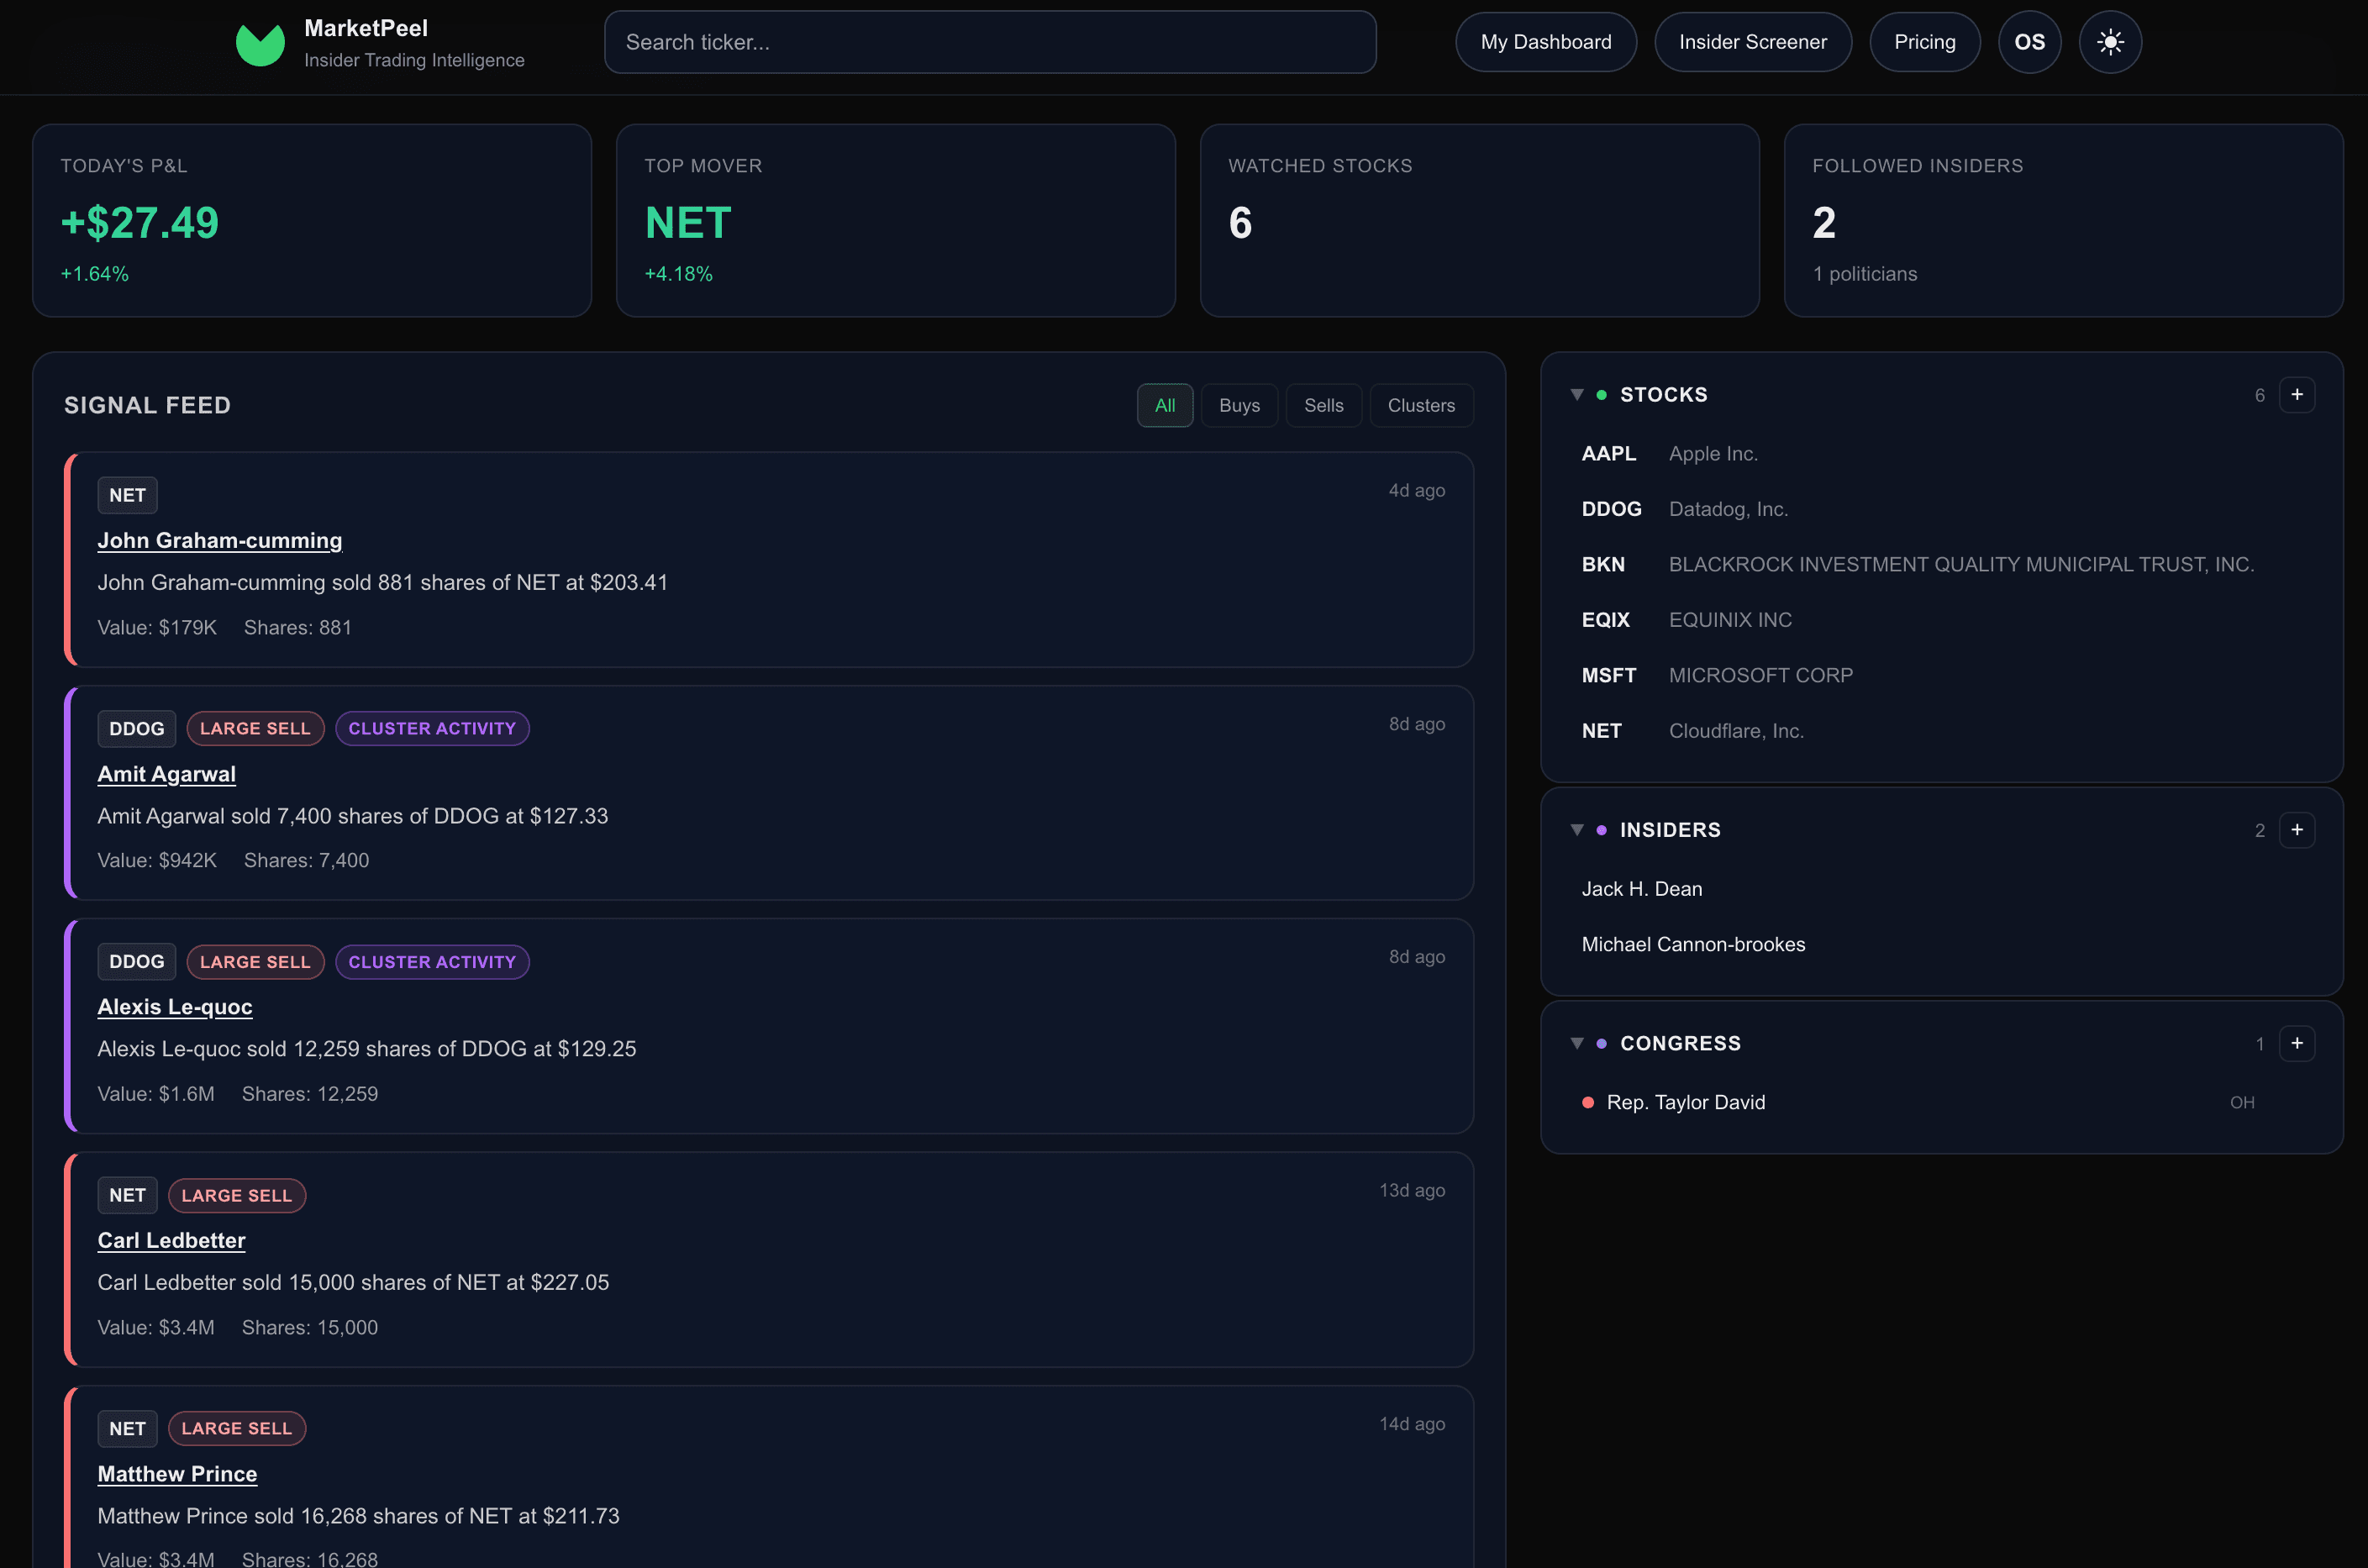Screen dimensions: 2368x1568
Task: Click DDOG ticker badge on Amit Agarwal card
Action: 137,729
